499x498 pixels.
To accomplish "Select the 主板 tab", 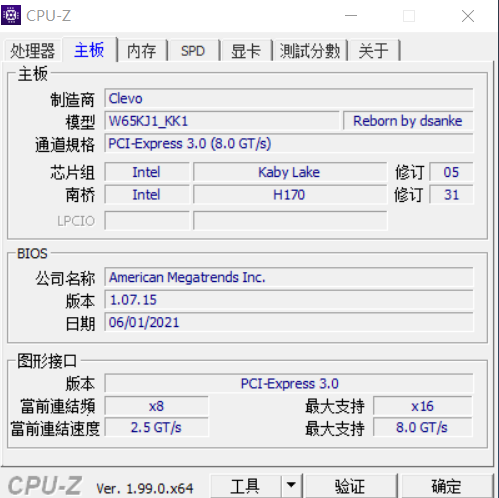I will pos(89,50).
